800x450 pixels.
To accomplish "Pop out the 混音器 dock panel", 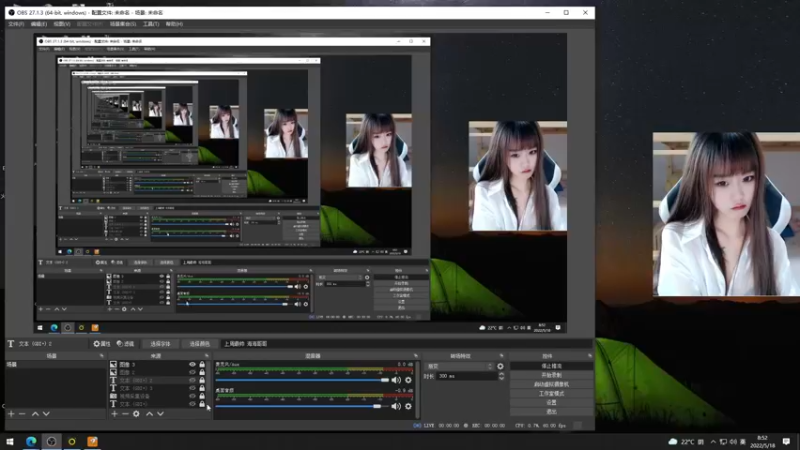I will click(416, 356).
